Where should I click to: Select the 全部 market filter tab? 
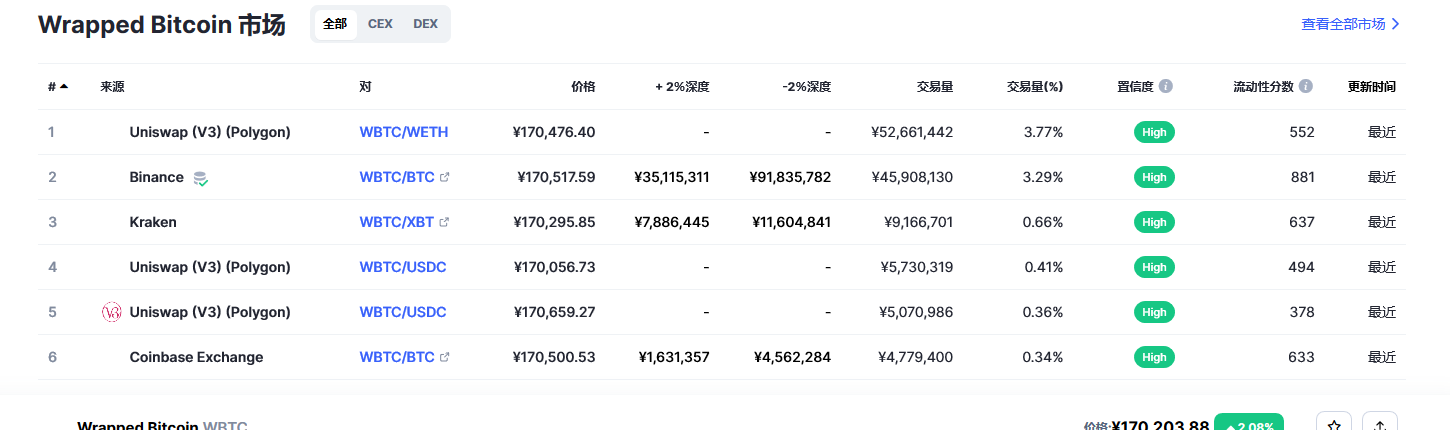coord(335,24)
